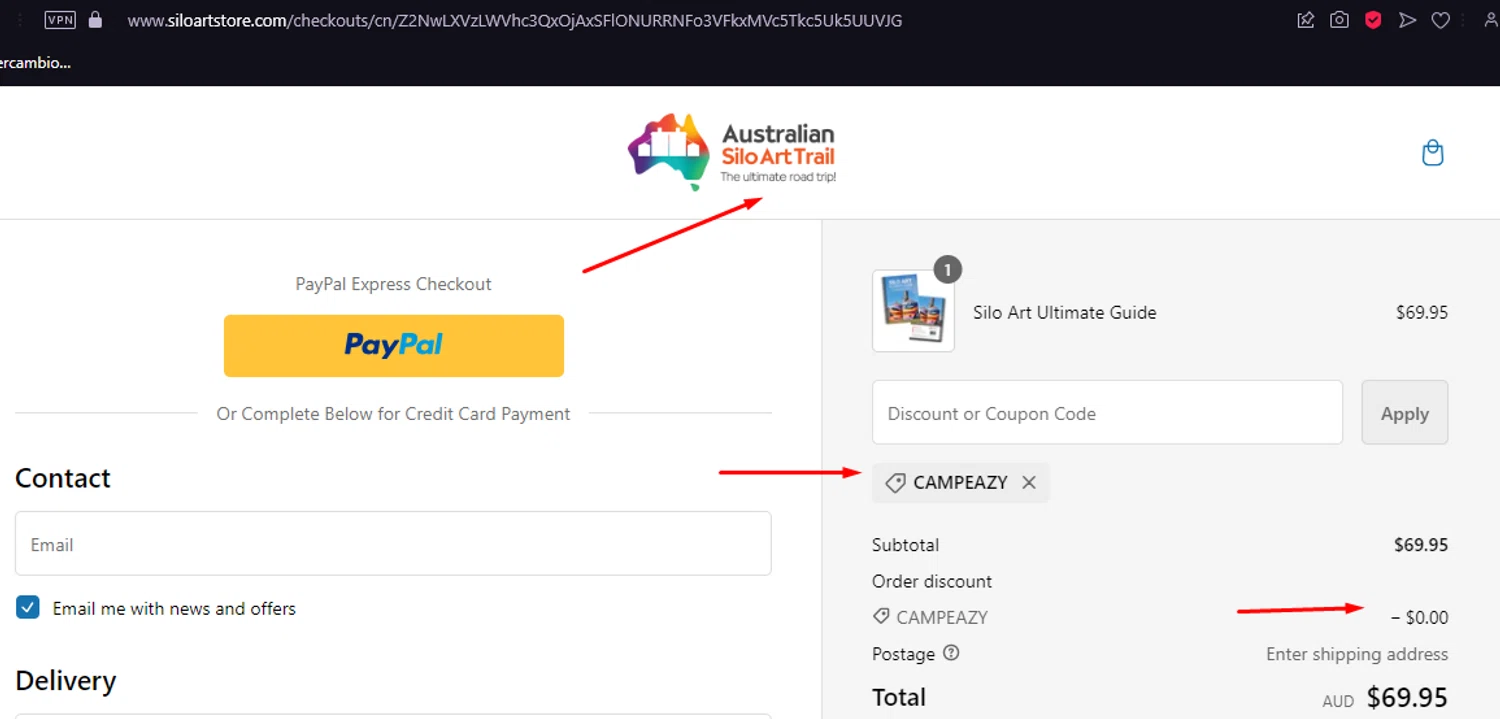Open the truncated bookmark in bookmarks bar
Image resolution: width=1500 pixels, height=719 pixels.
(x=35, y=62)
